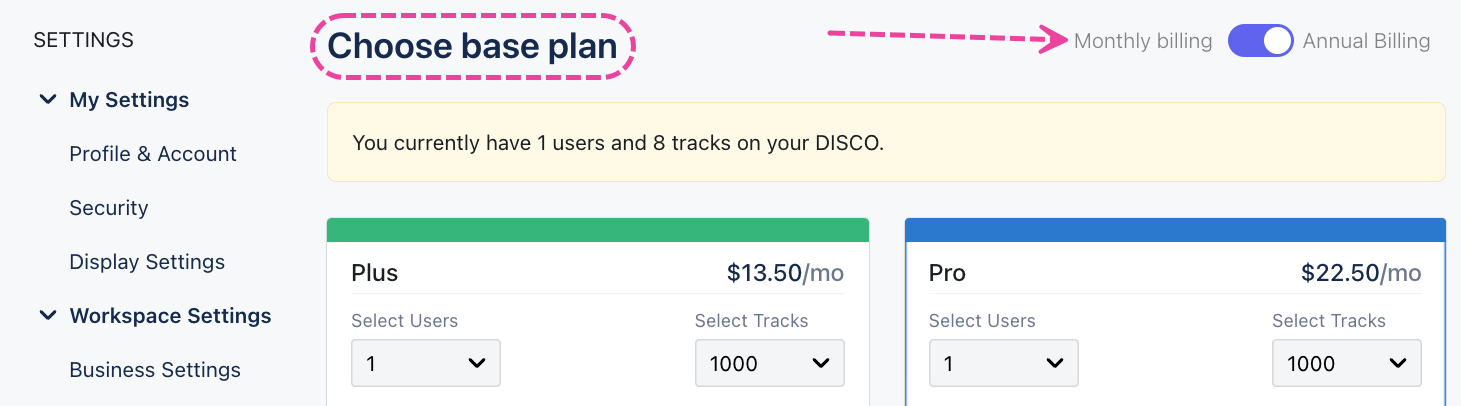Collapse the My Settings section chevron
Image resolution: width=1461 pixels, height=406 pixels.
(47, 100)
